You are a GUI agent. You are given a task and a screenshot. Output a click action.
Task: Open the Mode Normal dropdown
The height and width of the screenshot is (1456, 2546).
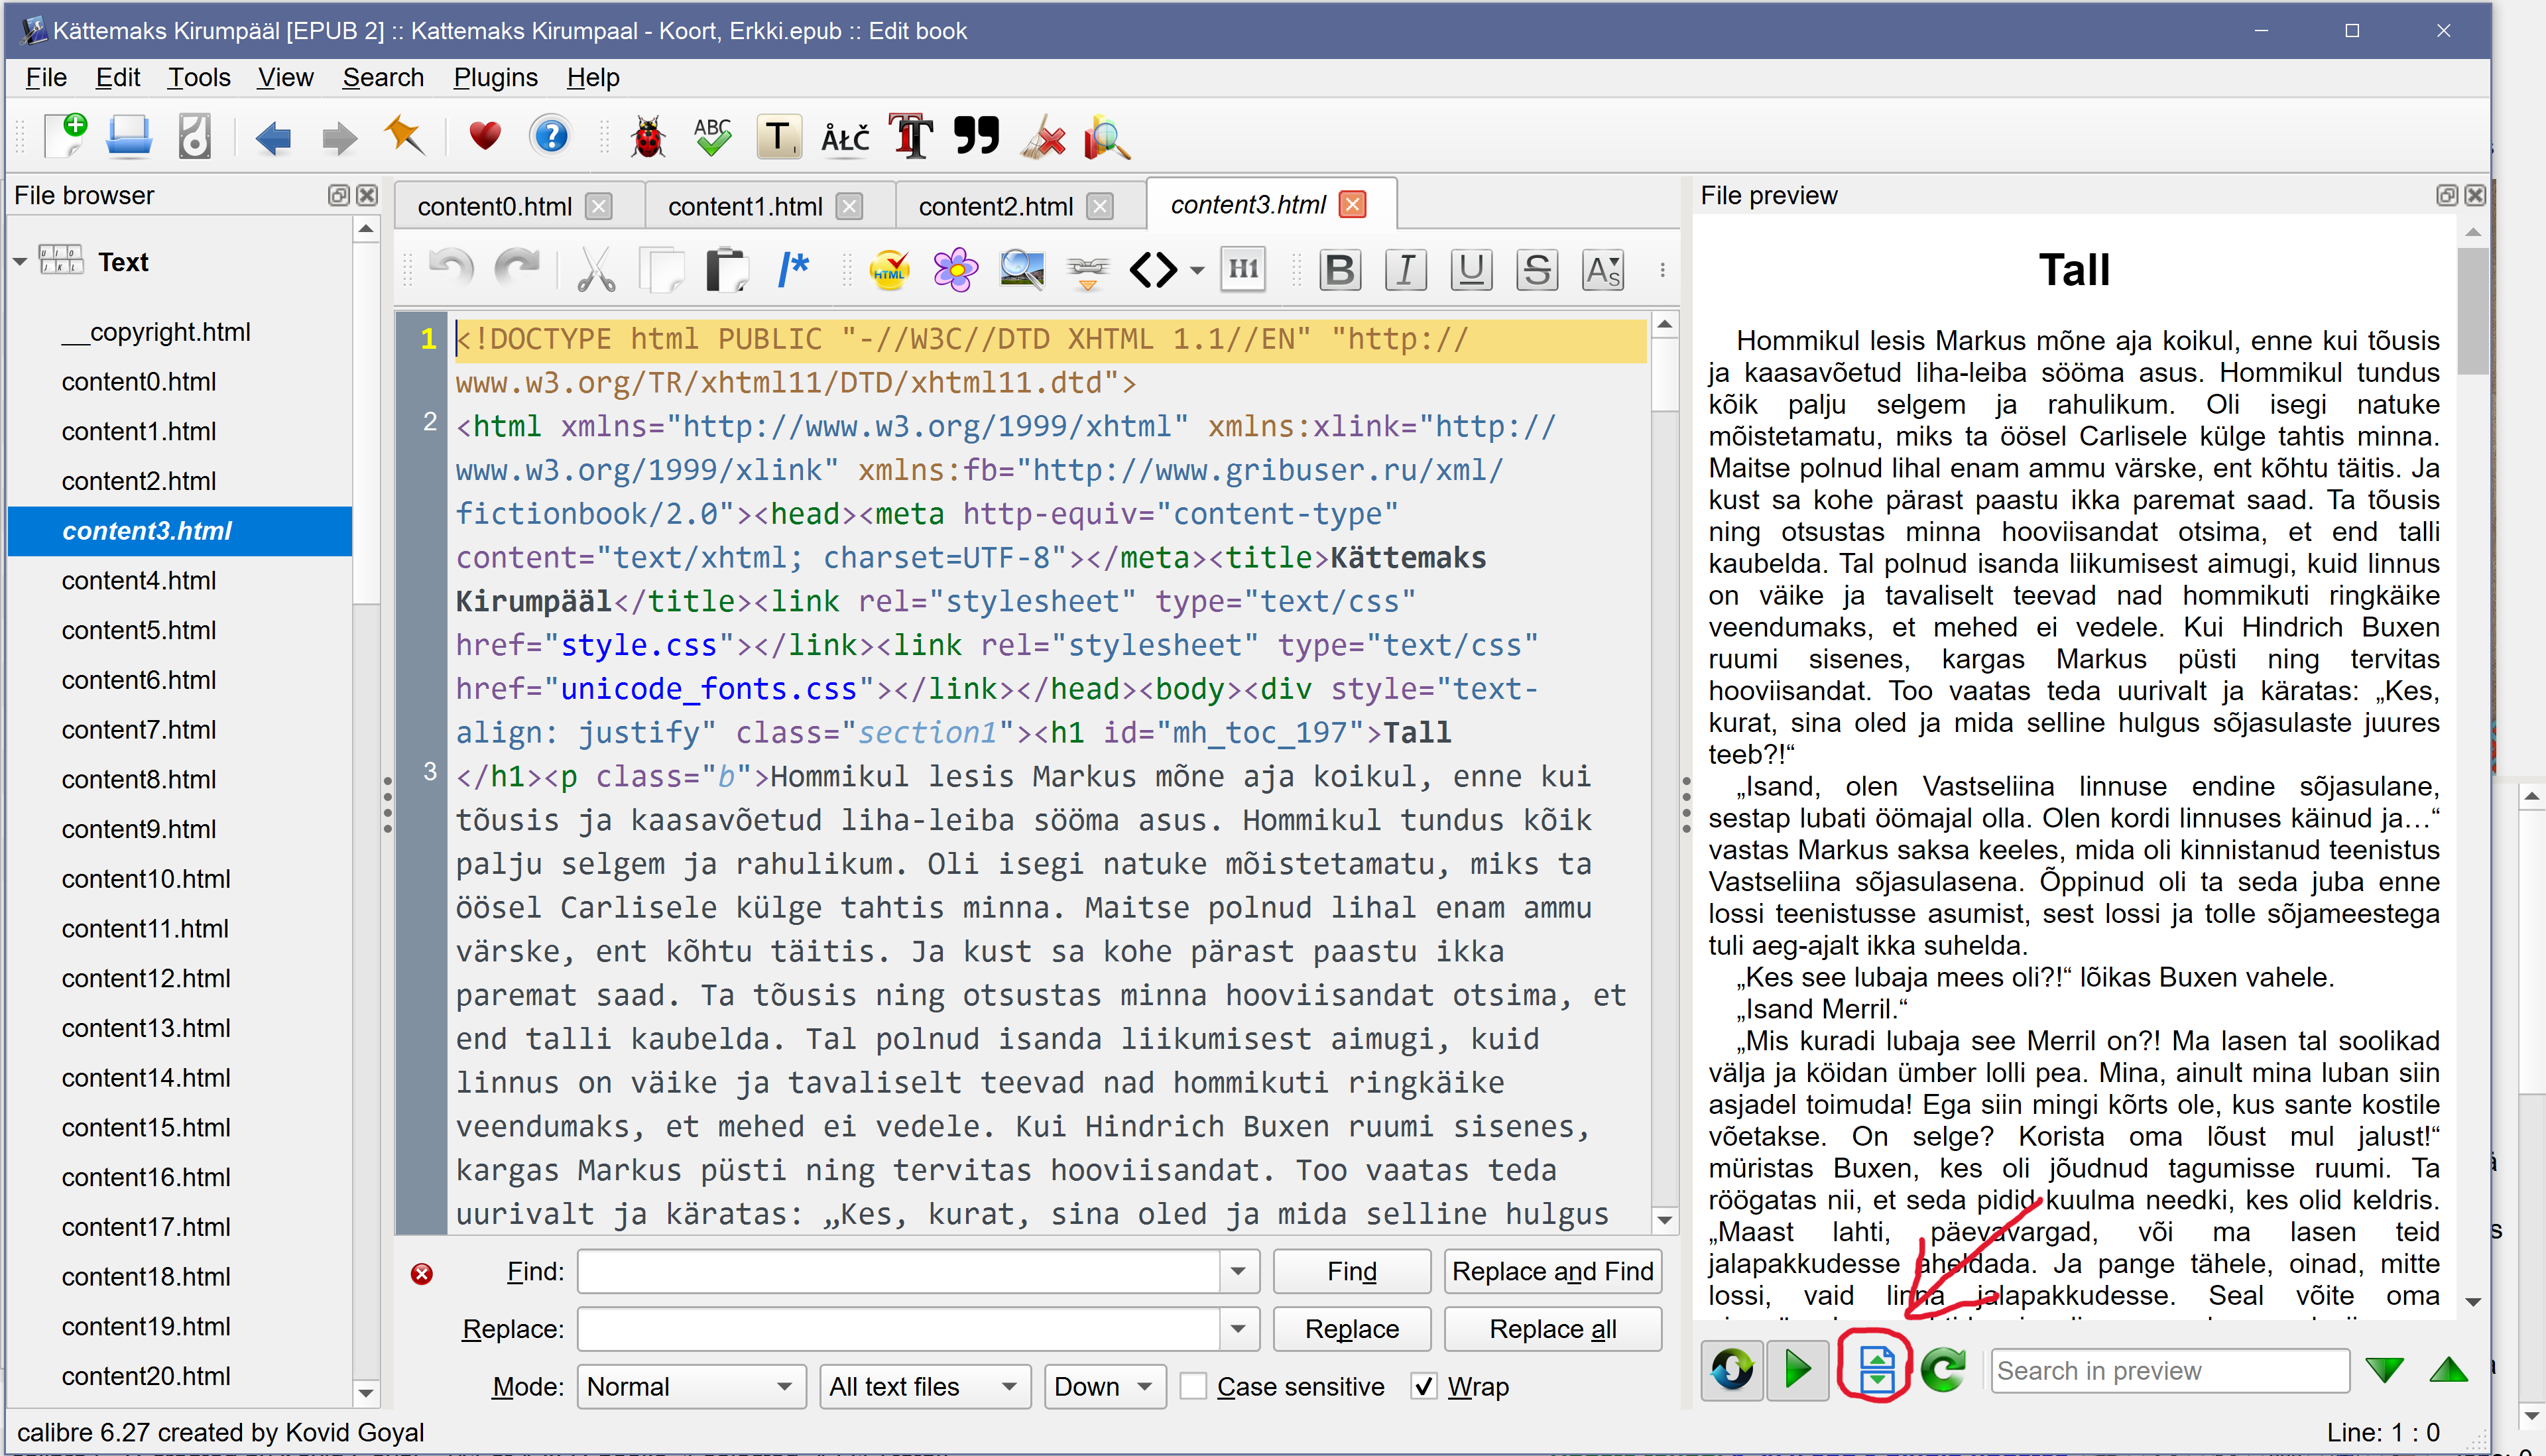click(690, 1386)
